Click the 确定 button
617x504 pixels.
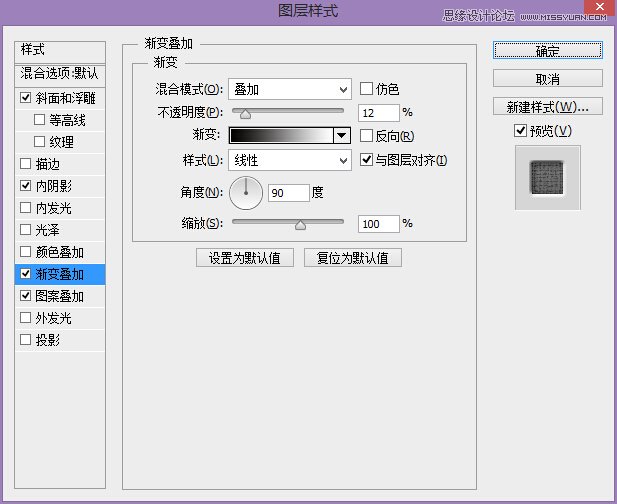pyautogui.click(x=548, y=51)
